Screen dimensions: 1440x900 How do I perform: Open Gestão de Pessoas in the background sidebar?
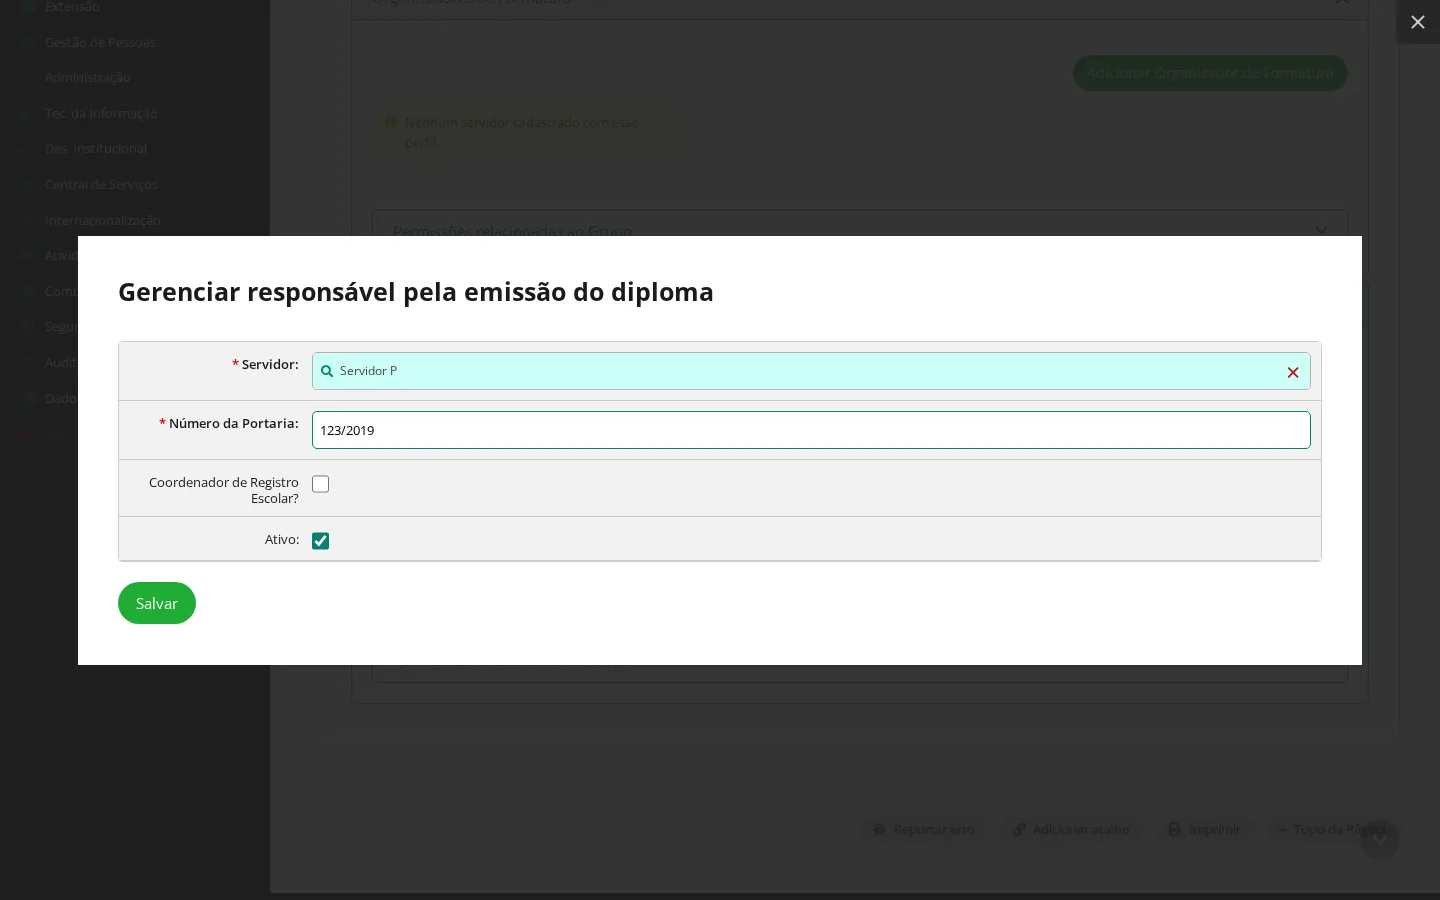(x=100, y=42)
